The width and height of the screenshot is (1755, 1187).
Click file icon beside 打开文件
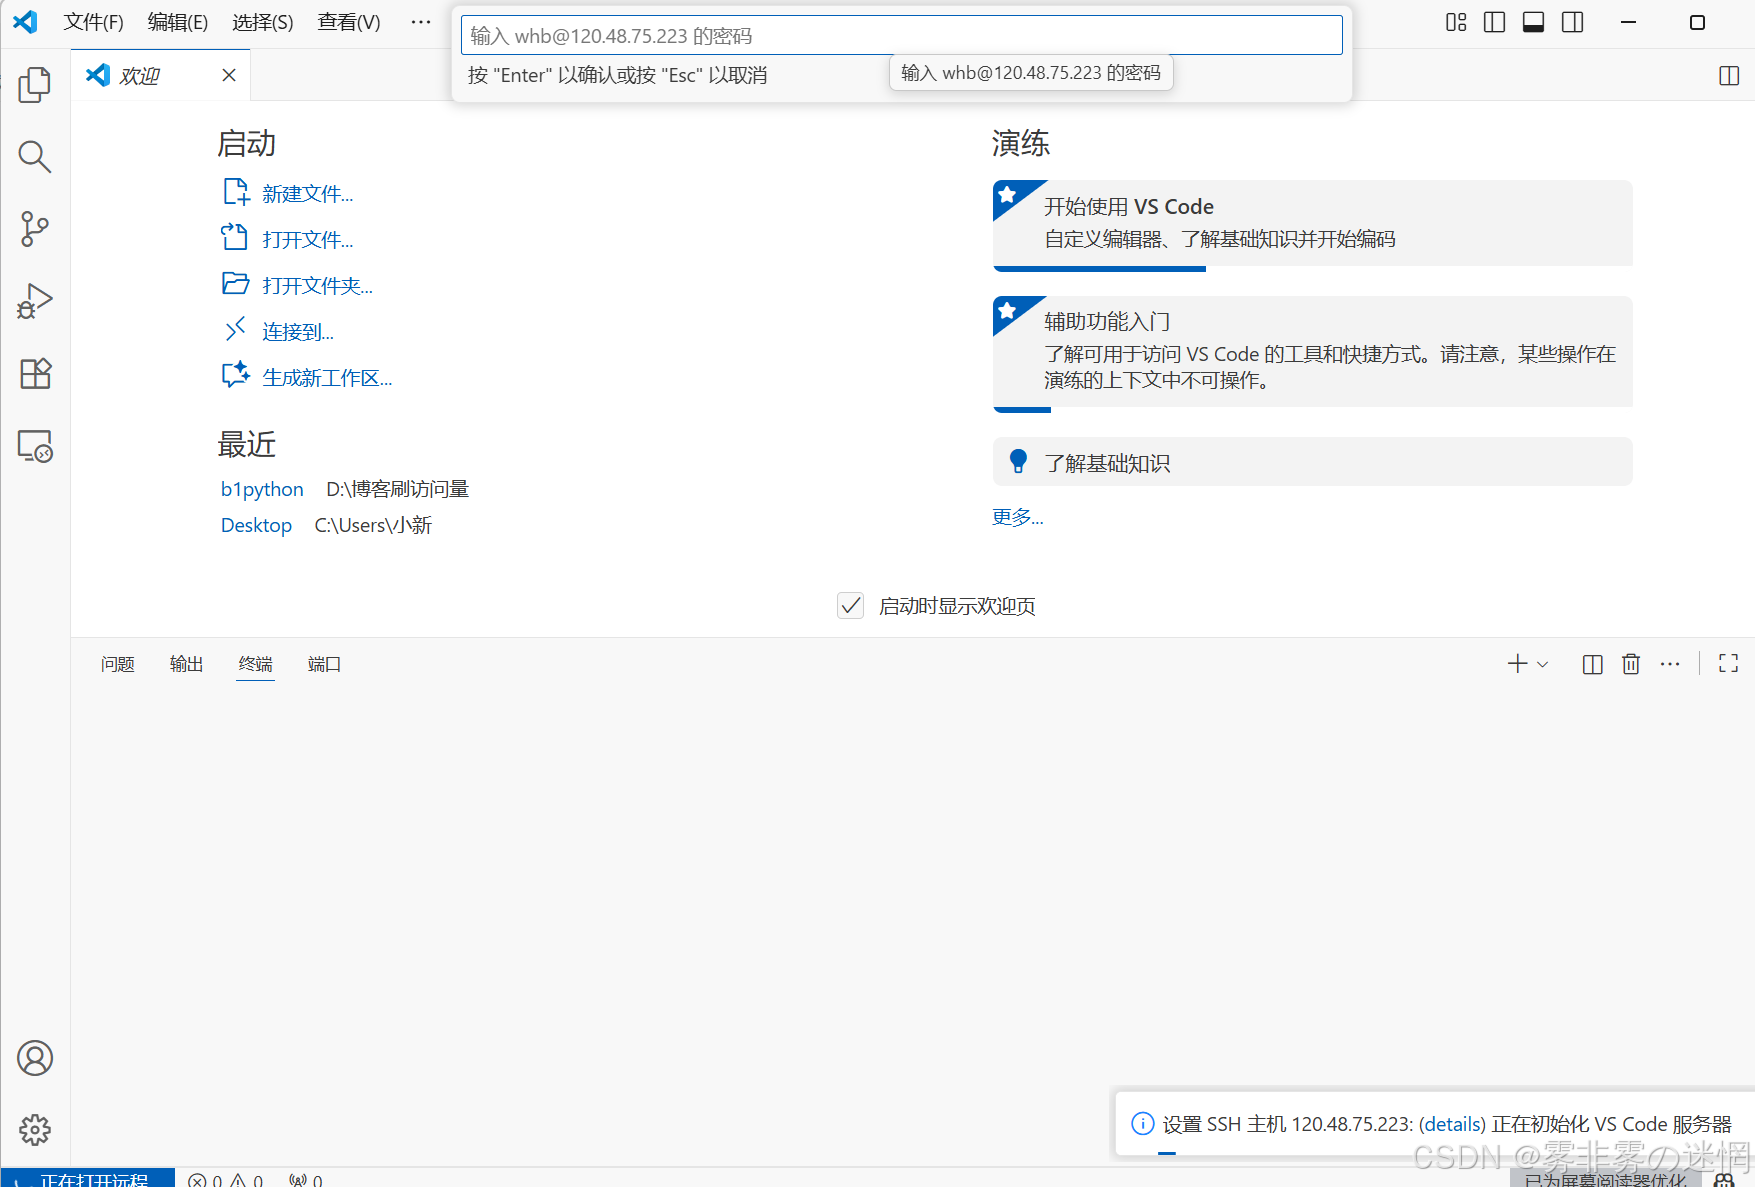(x=235, y=237)
